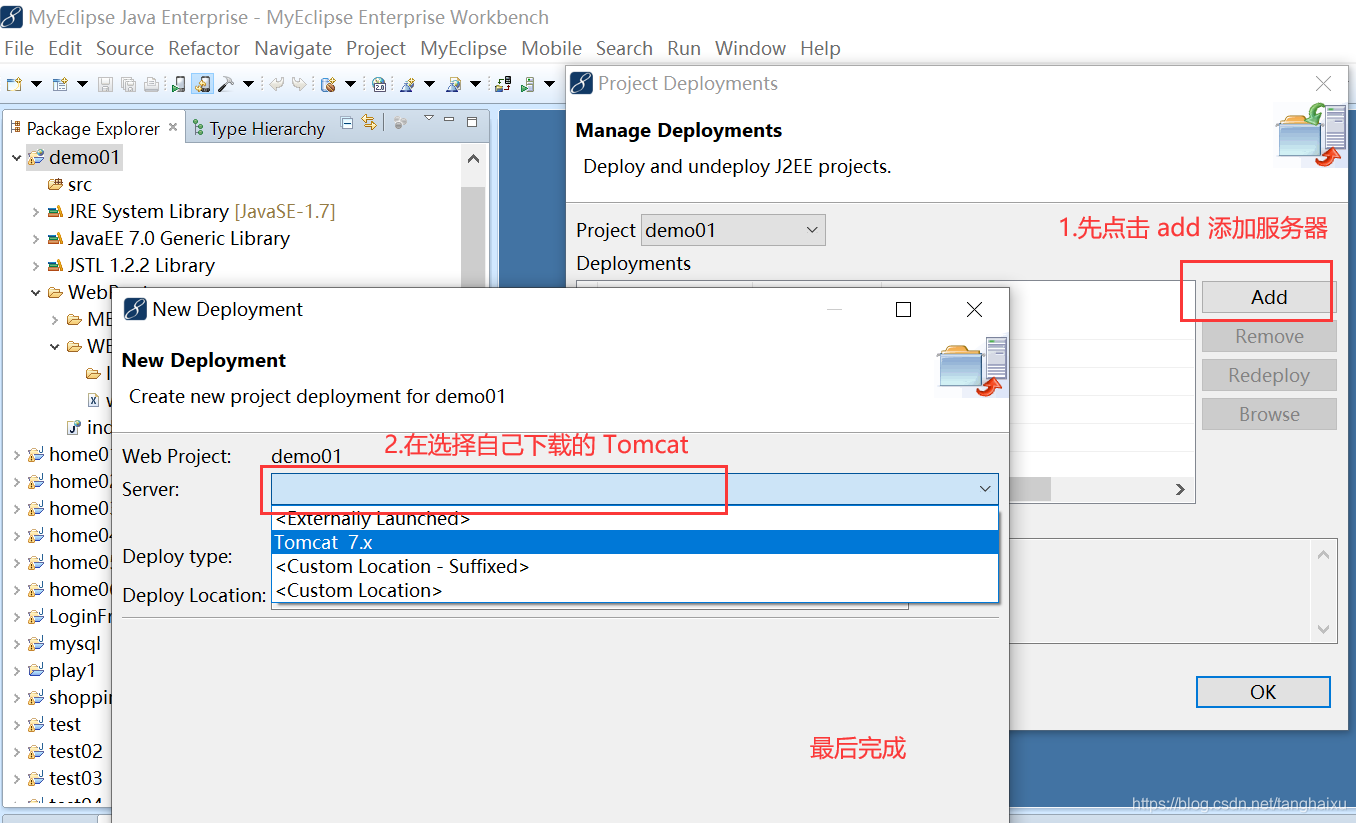
Task: Toggle Link with Editor in Package Explorer
Action: 369,122
